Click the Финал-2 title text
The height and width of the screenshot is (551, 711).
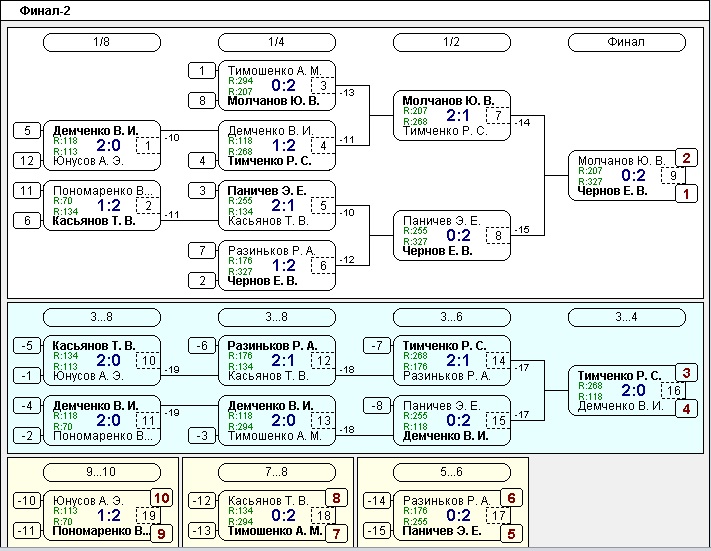pyautogui.click(x=45, y=11)
